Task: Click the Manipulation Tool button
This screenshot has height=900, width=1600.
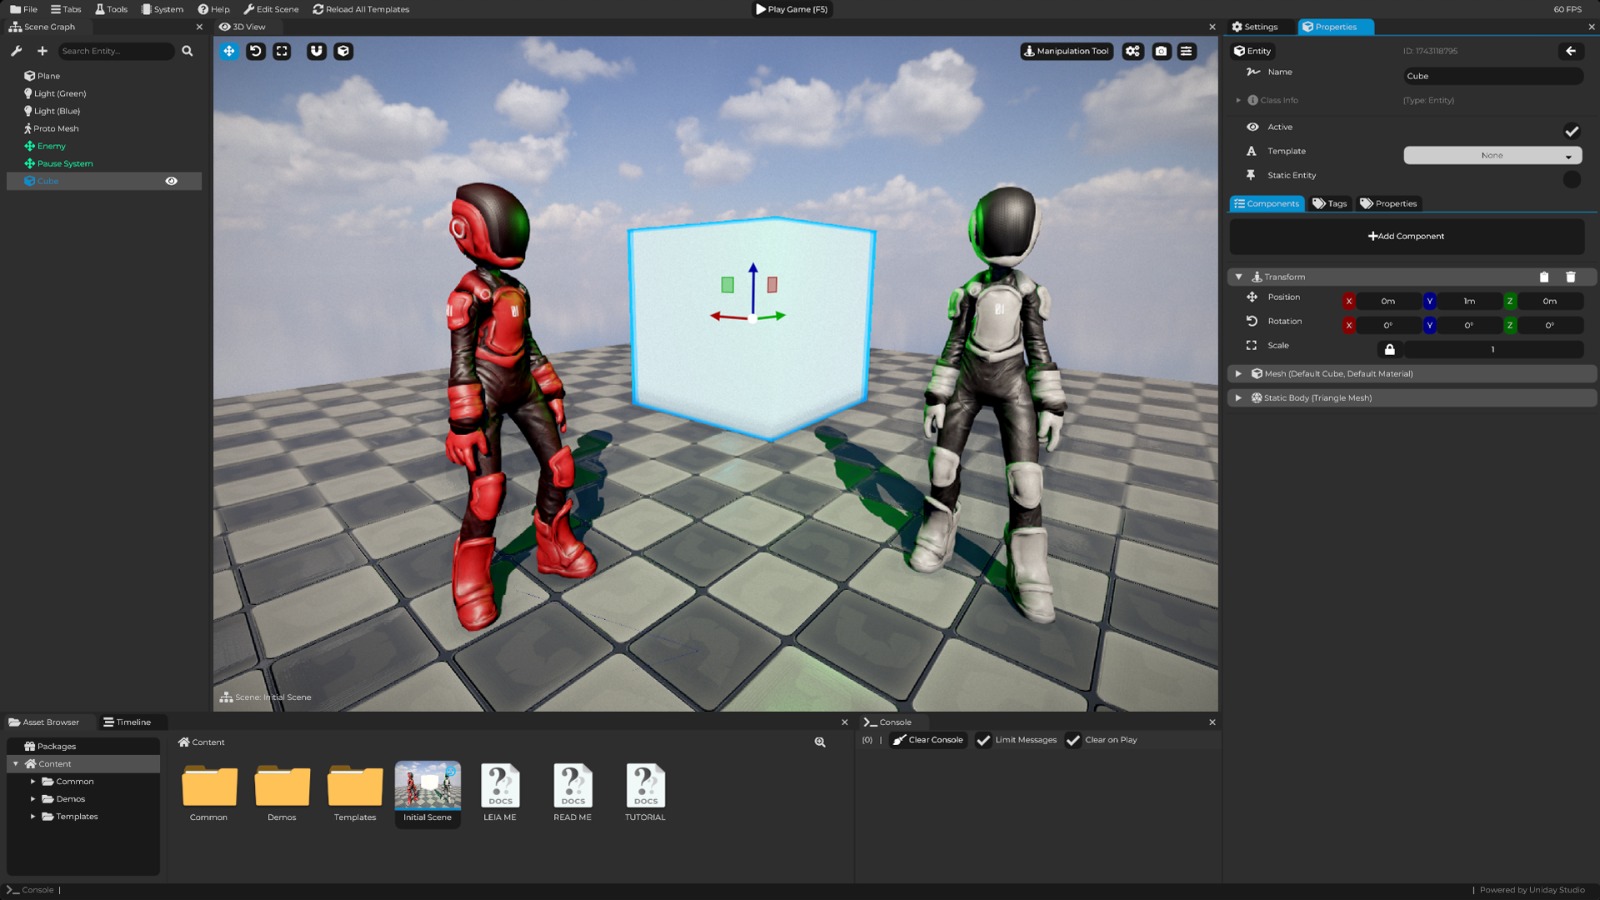Action: [x=1066, y=51]
